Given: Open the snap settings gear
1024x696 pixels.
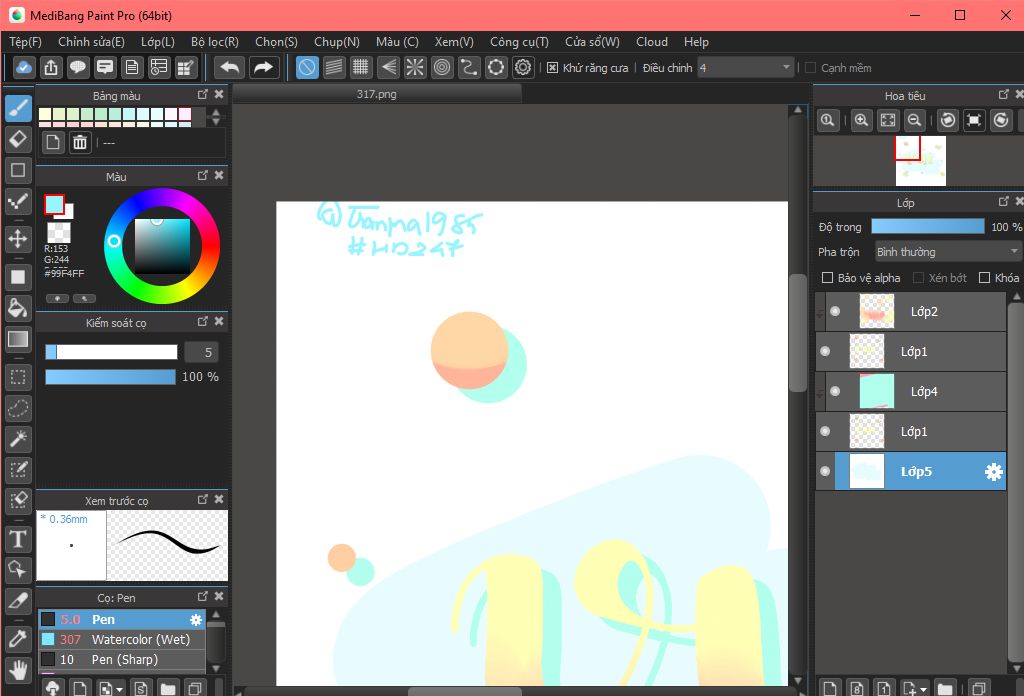Looking at the screenshot, I should click(x=523, y=67).
